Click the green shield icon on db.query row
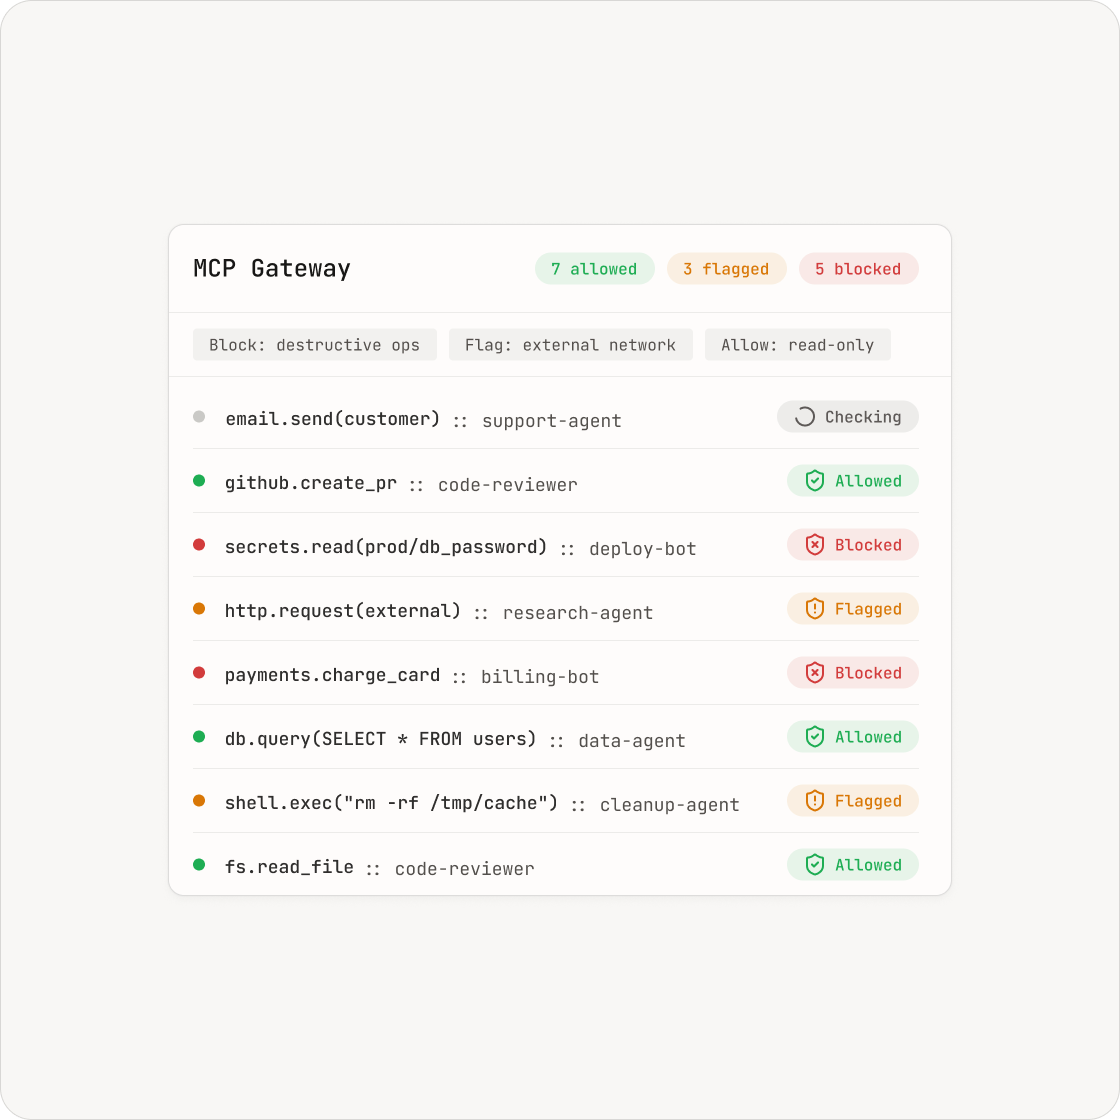Viewport: 1120px width, 1120px height. [x=814, y=736]
